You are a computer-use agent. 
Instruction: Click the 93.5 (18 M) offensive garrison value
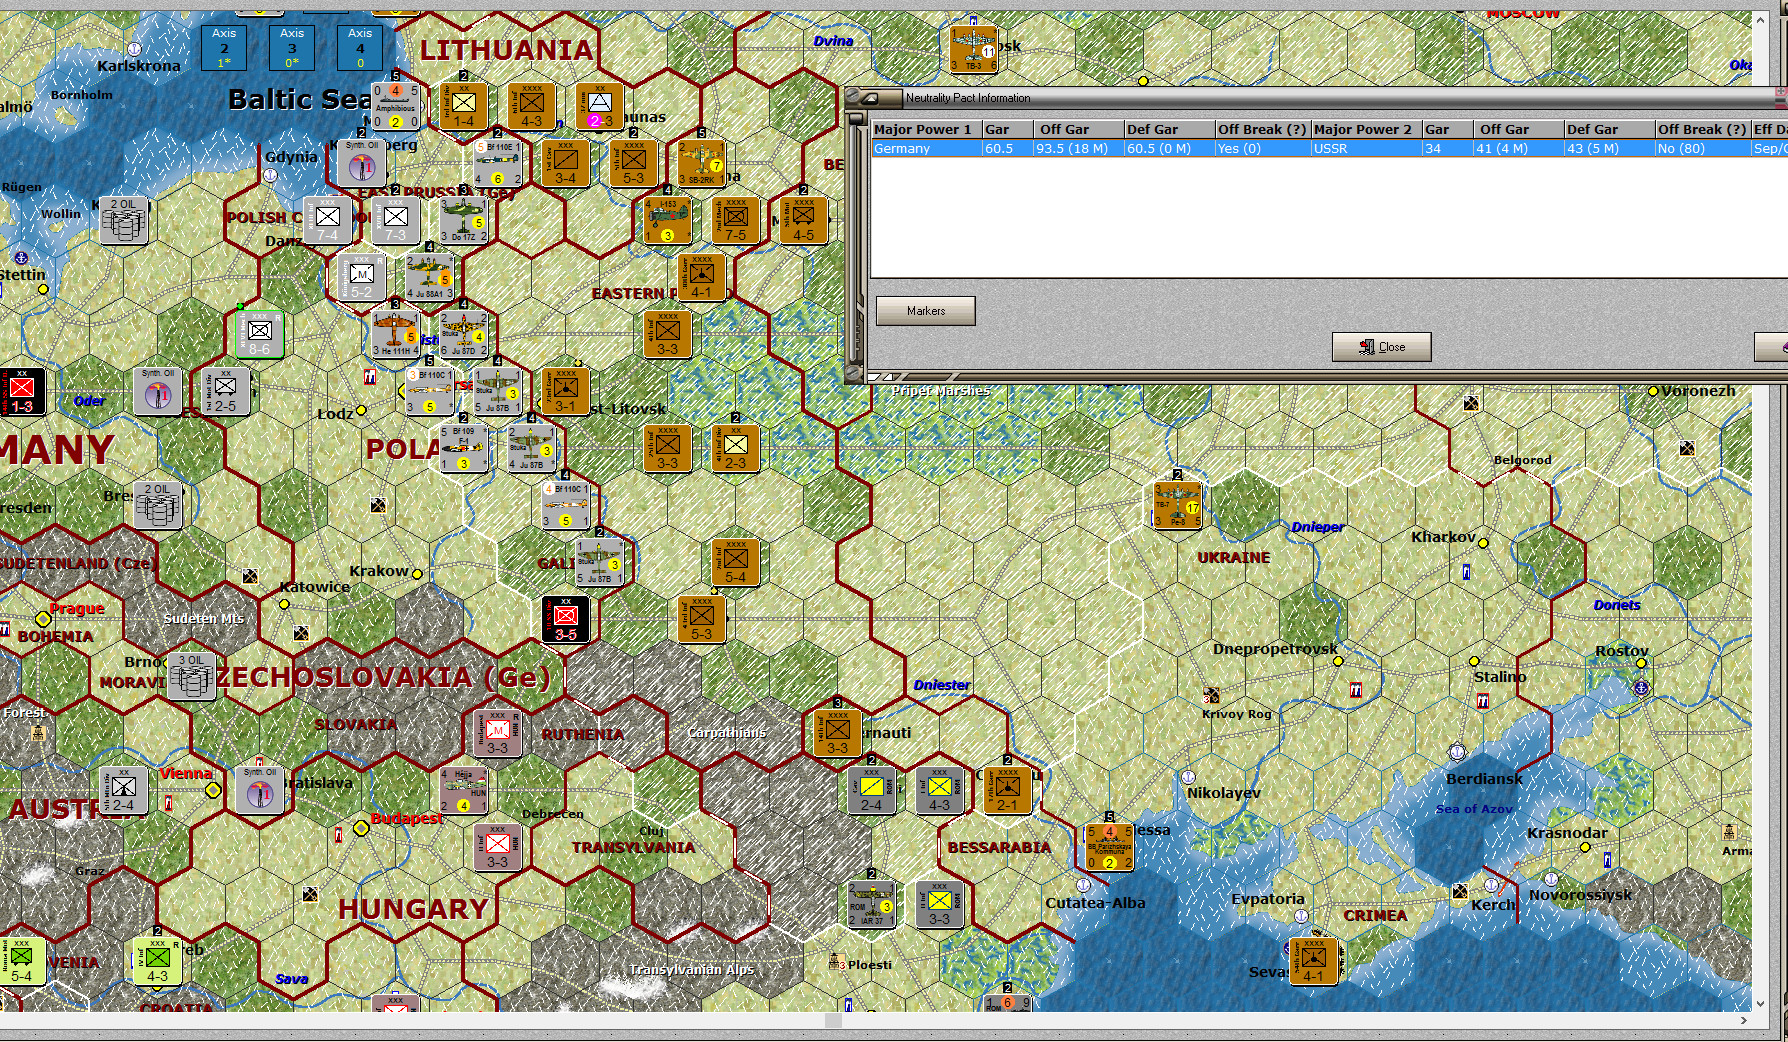[1078, 148]
